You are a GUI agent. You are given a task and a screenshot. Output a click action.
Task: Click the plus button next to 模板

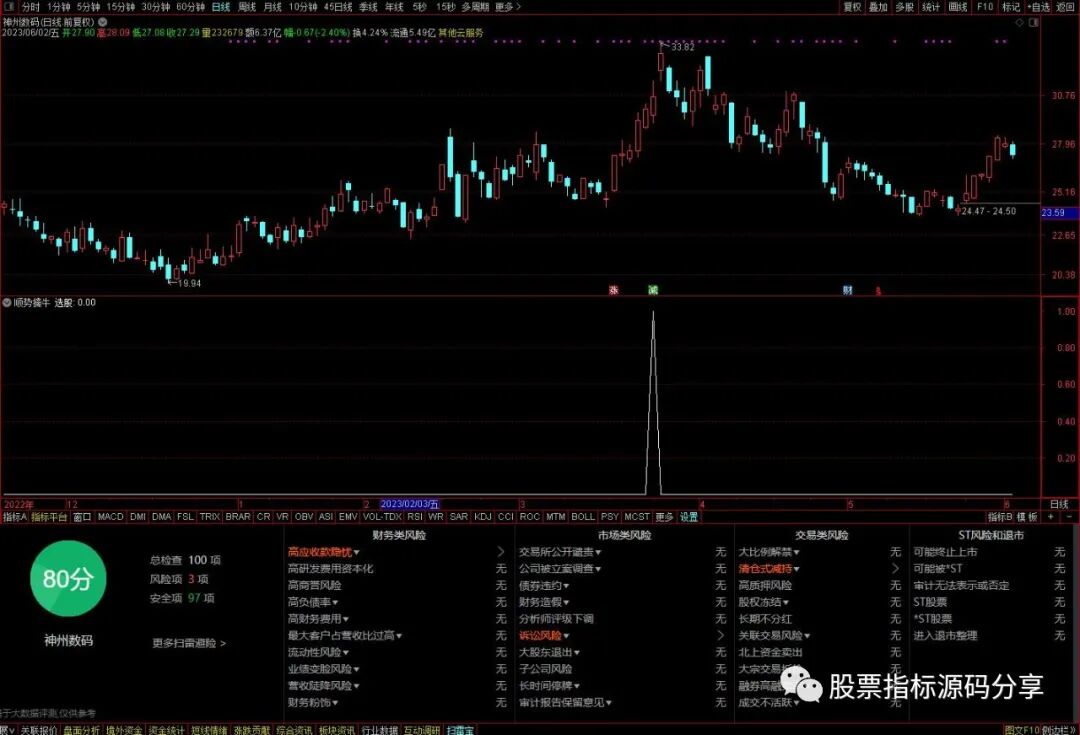1050,517
